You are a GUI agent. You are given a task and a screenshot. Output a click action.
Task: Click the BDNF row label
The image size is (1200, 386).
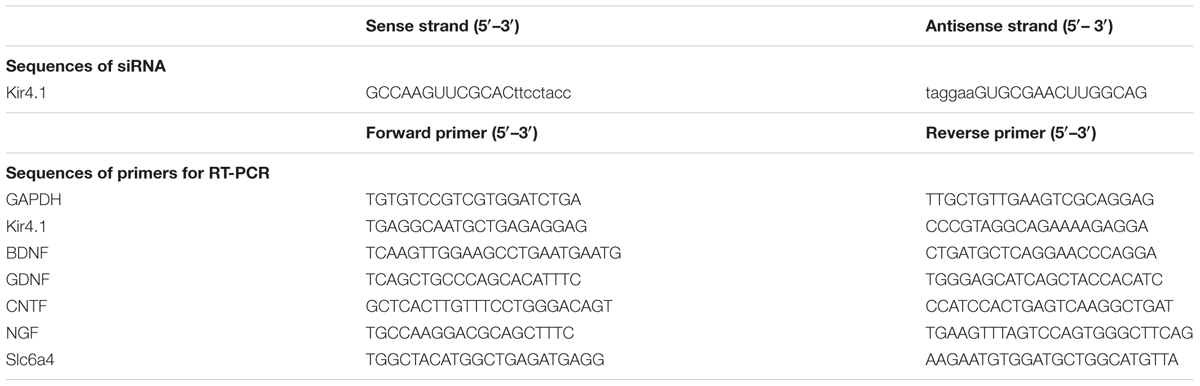coord(26,252)
